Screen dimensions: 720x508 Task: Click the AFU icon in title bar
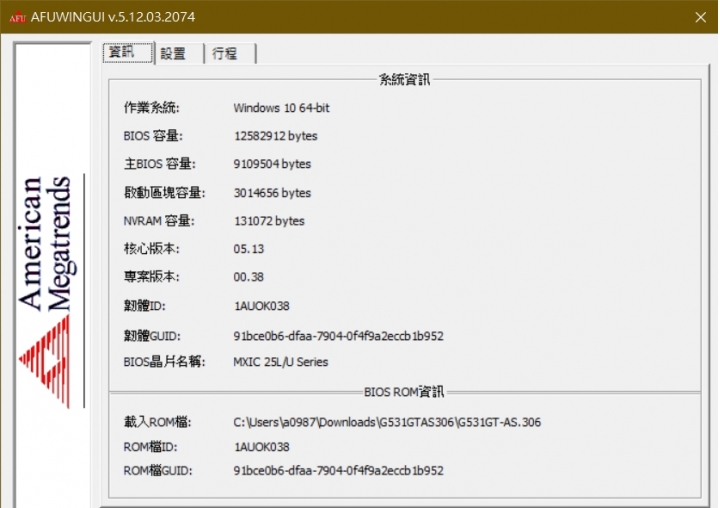pyautogui.click(x=17, y=17)
